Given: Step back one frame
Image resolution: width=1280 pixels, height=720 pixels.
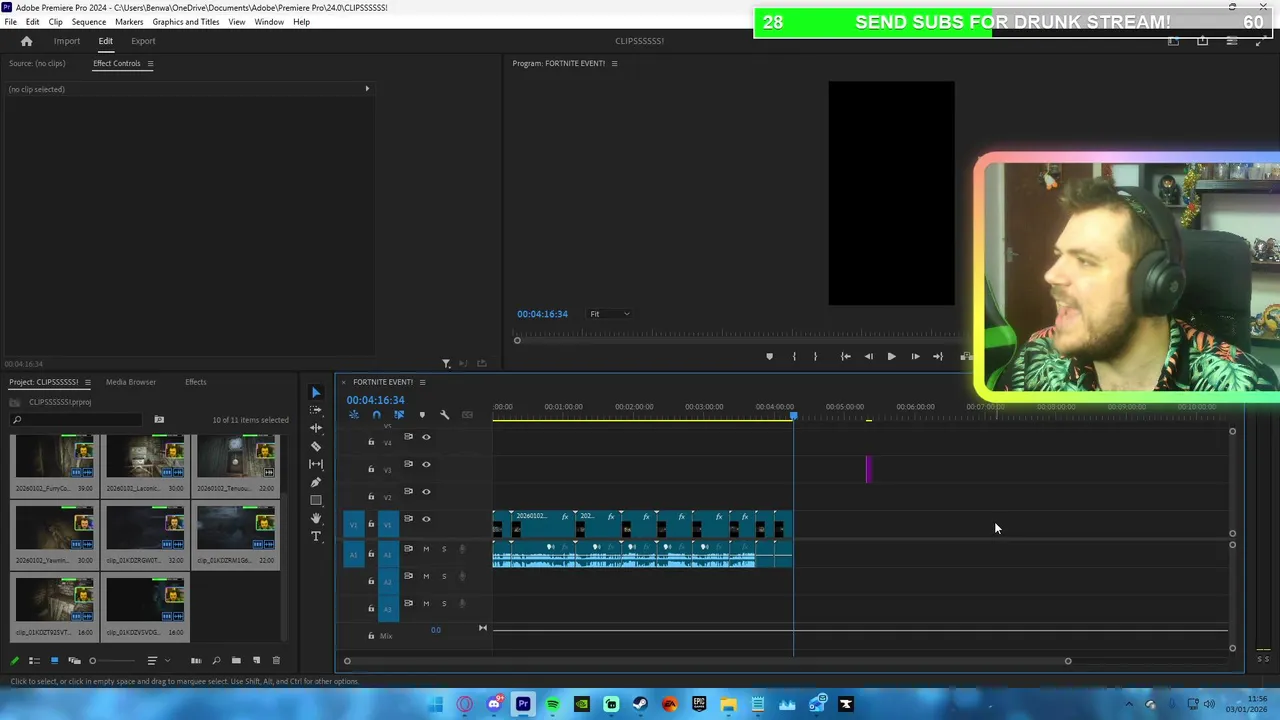Looking at the screenshot, I should [x=868, y=356].
